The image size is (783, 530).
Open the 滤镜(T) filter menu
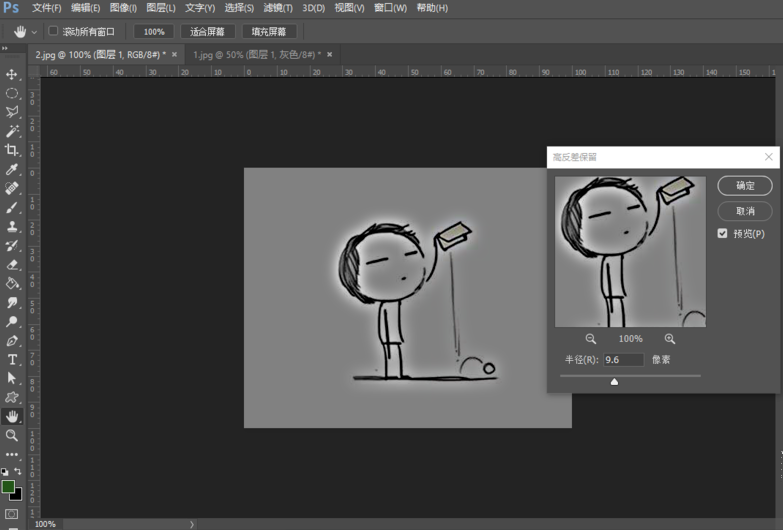pyautogui.click(x=279, y=8)
